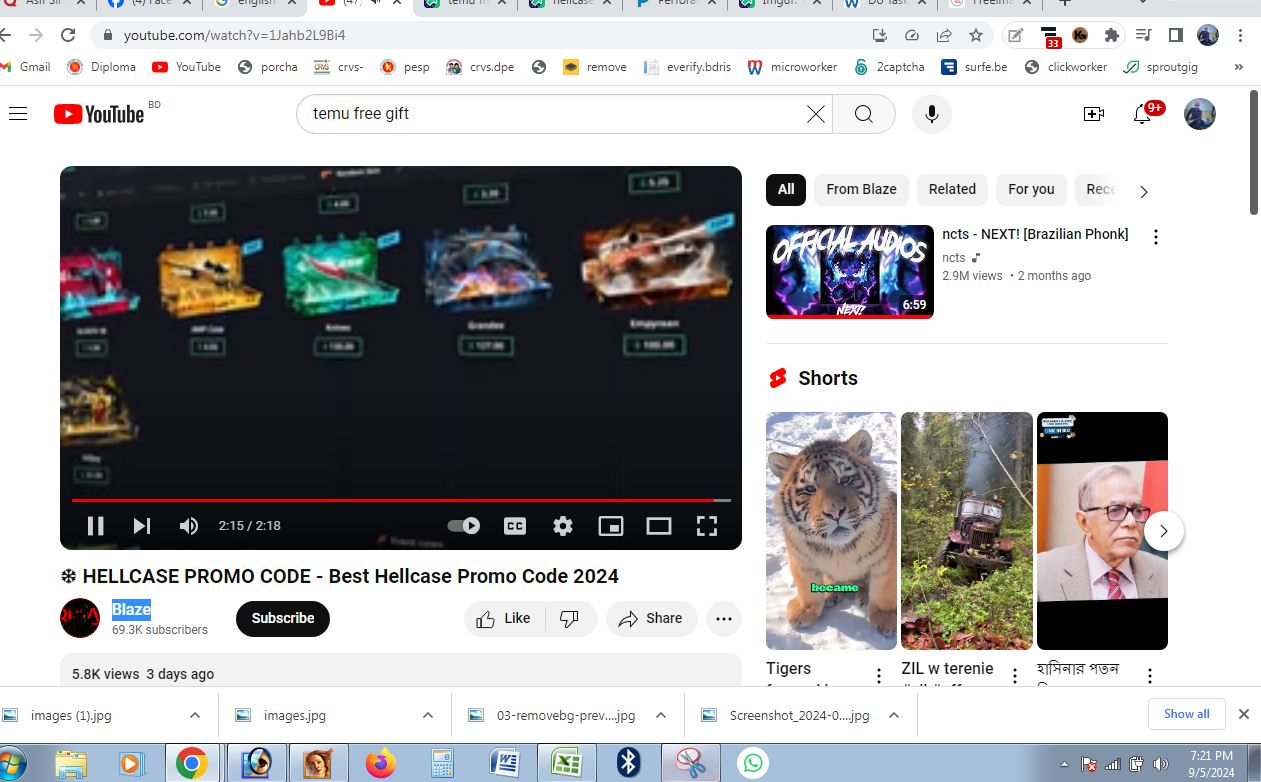Screen dimensions: 1261x782
Task: Open options for the Tigers short
Action: point(879,676)
